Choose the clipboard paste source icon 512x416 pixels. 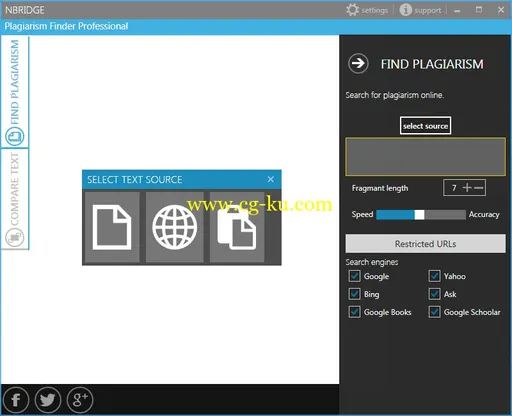[237, 227]
